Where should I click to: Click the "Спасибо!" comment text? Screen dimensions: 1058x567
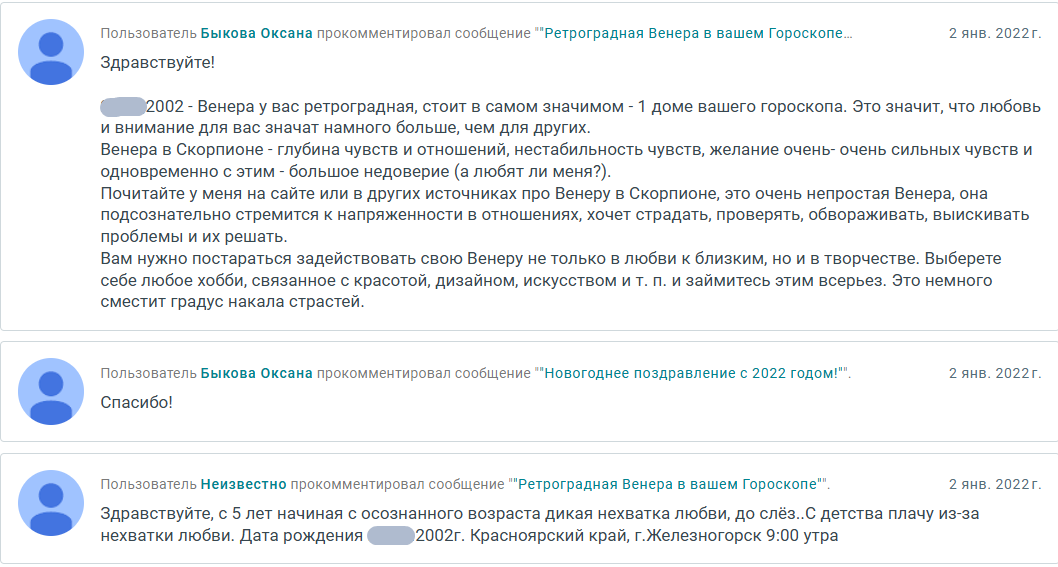tap(136, 402)
